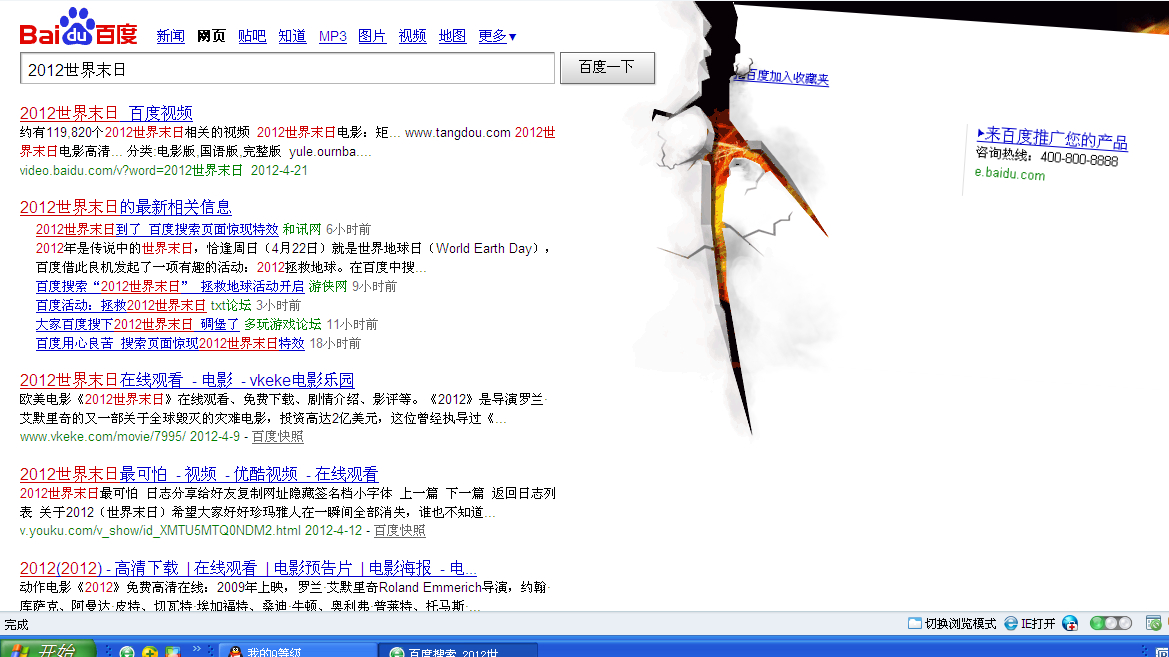Image resolution: width=1169 pixels, height=657 pixels.
Task: Click the 和讯网 news source label
Action: (x=302, y=230)
